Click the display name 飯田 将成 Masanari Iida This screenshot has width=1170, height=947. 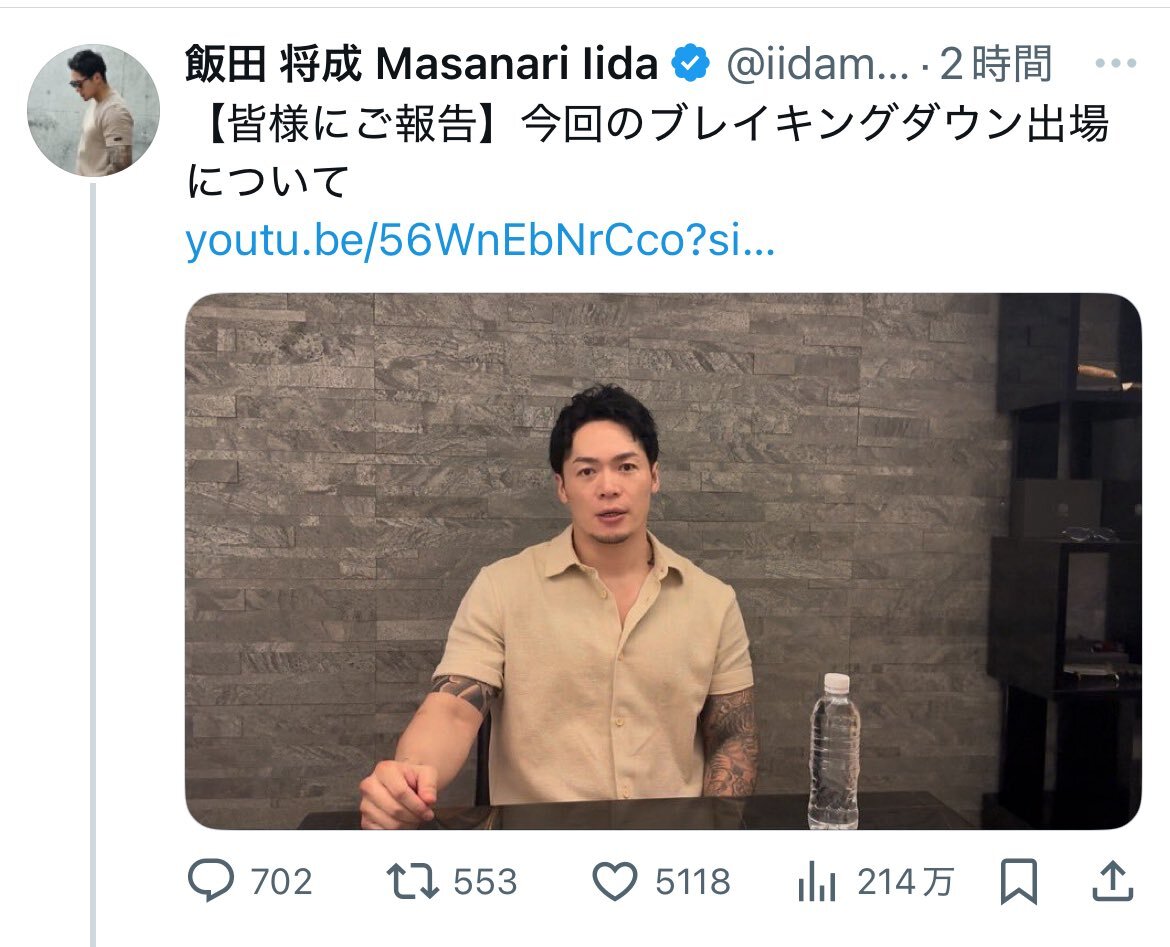point(422,63)
